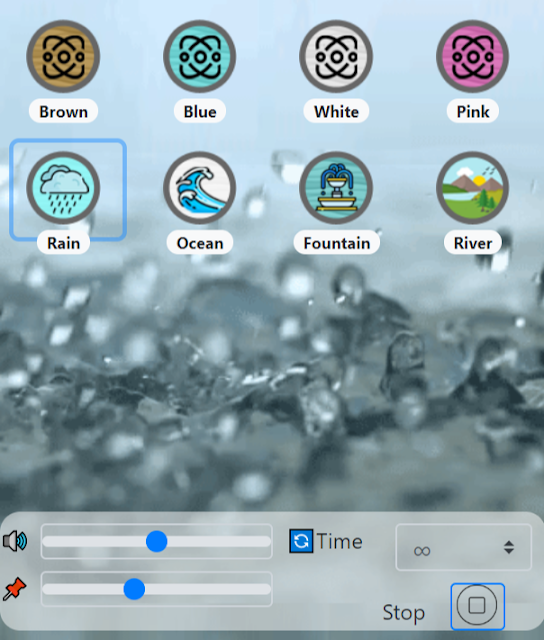Play the Pink noise sound
Viewport: 544px width, 640px height.
473,56
